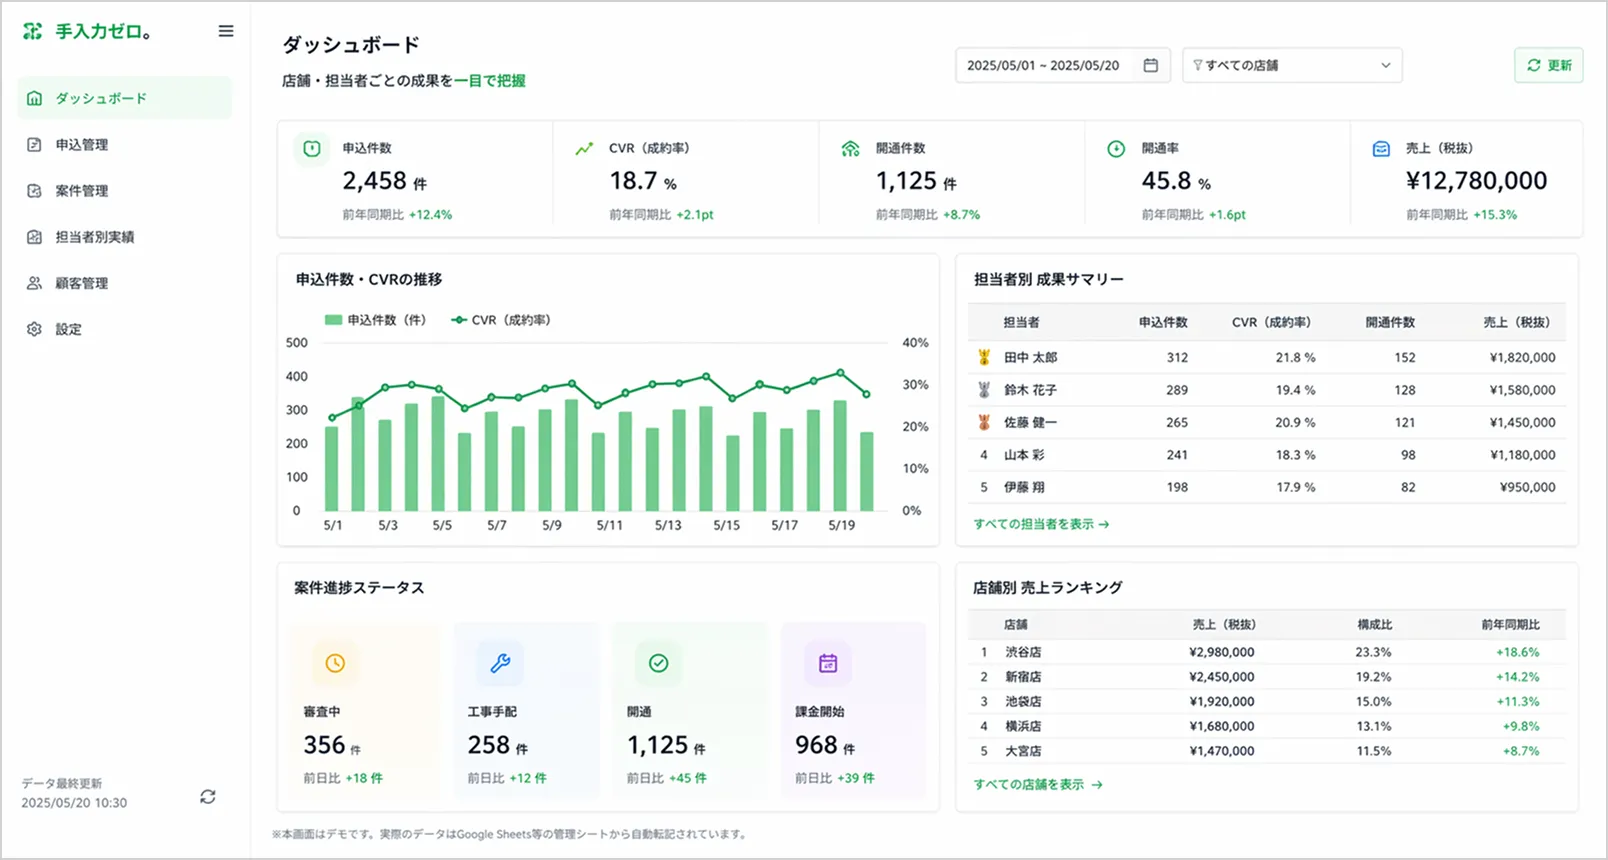Click the 審査中 clock status icon
The width and height of the screenshot is (1608, 860).
[335, 663]
